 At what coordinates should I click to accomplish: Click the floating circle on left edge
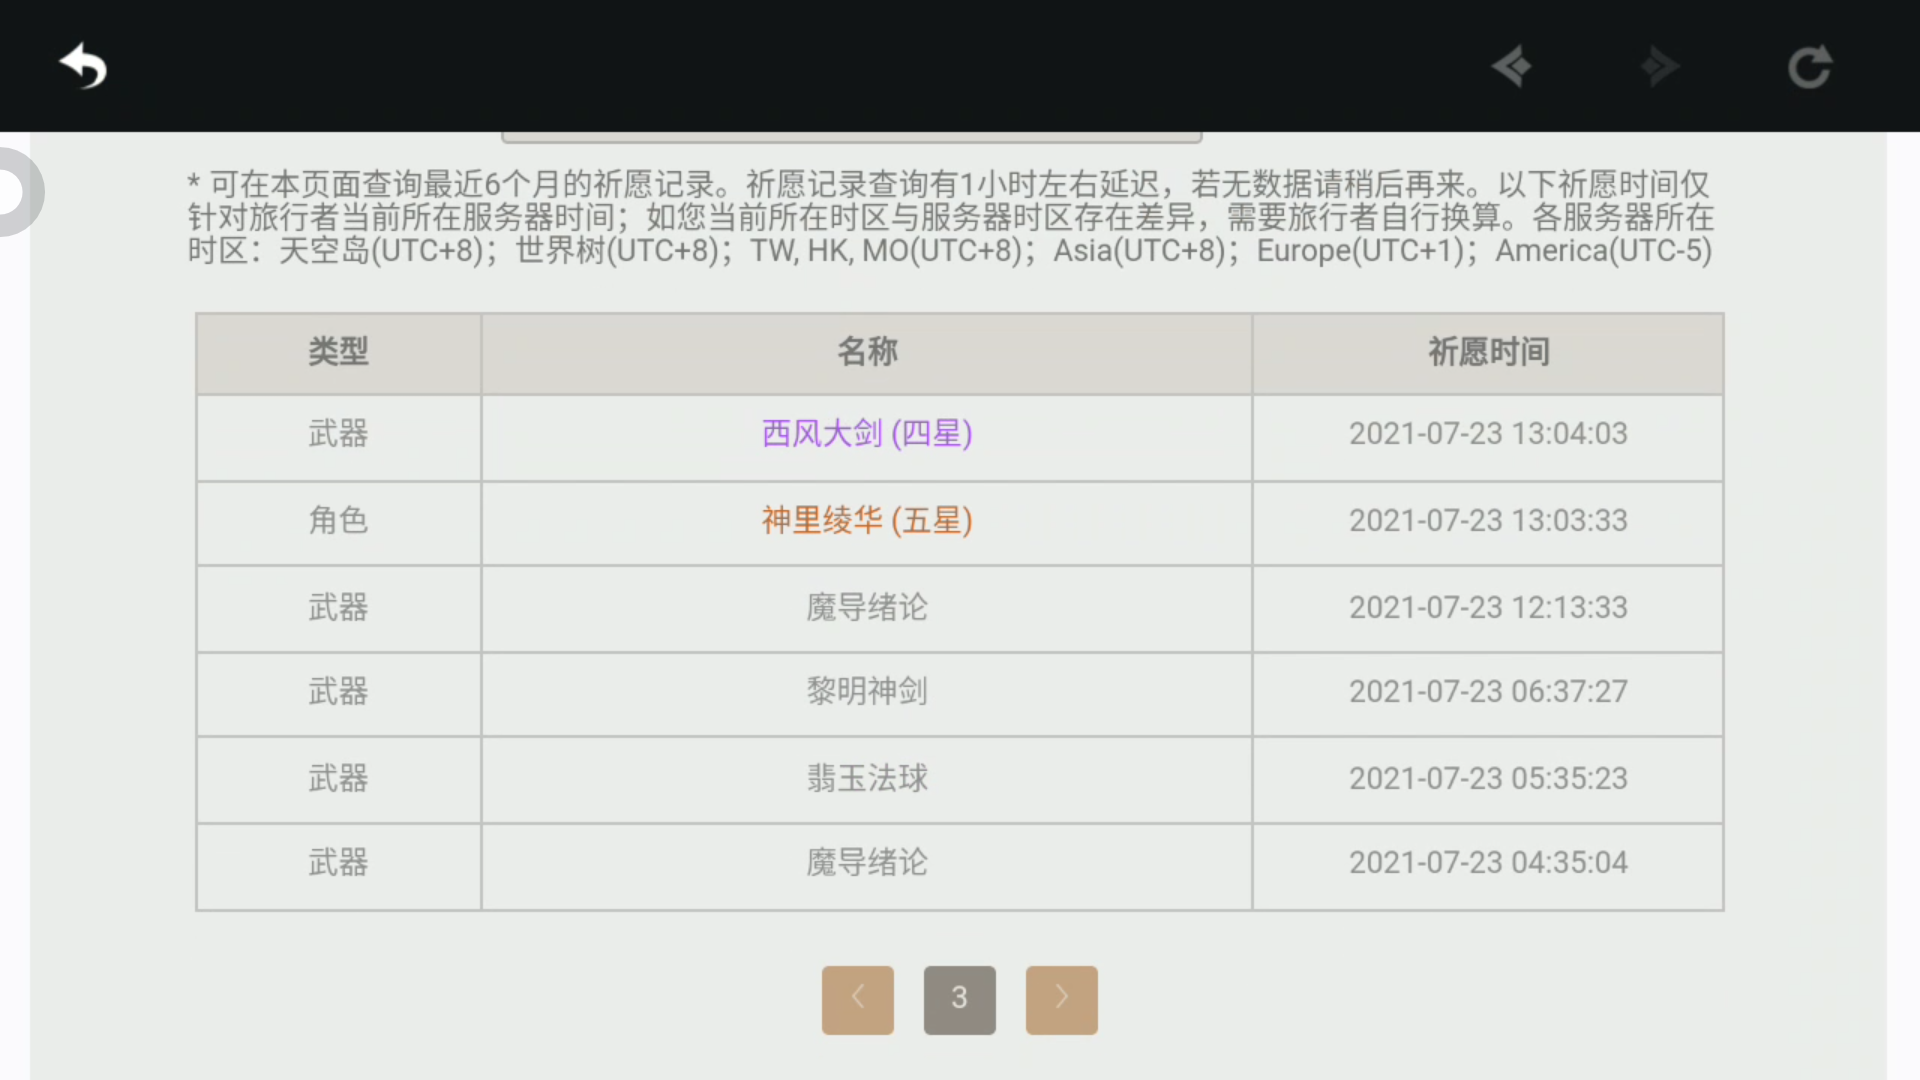point(14,191)
